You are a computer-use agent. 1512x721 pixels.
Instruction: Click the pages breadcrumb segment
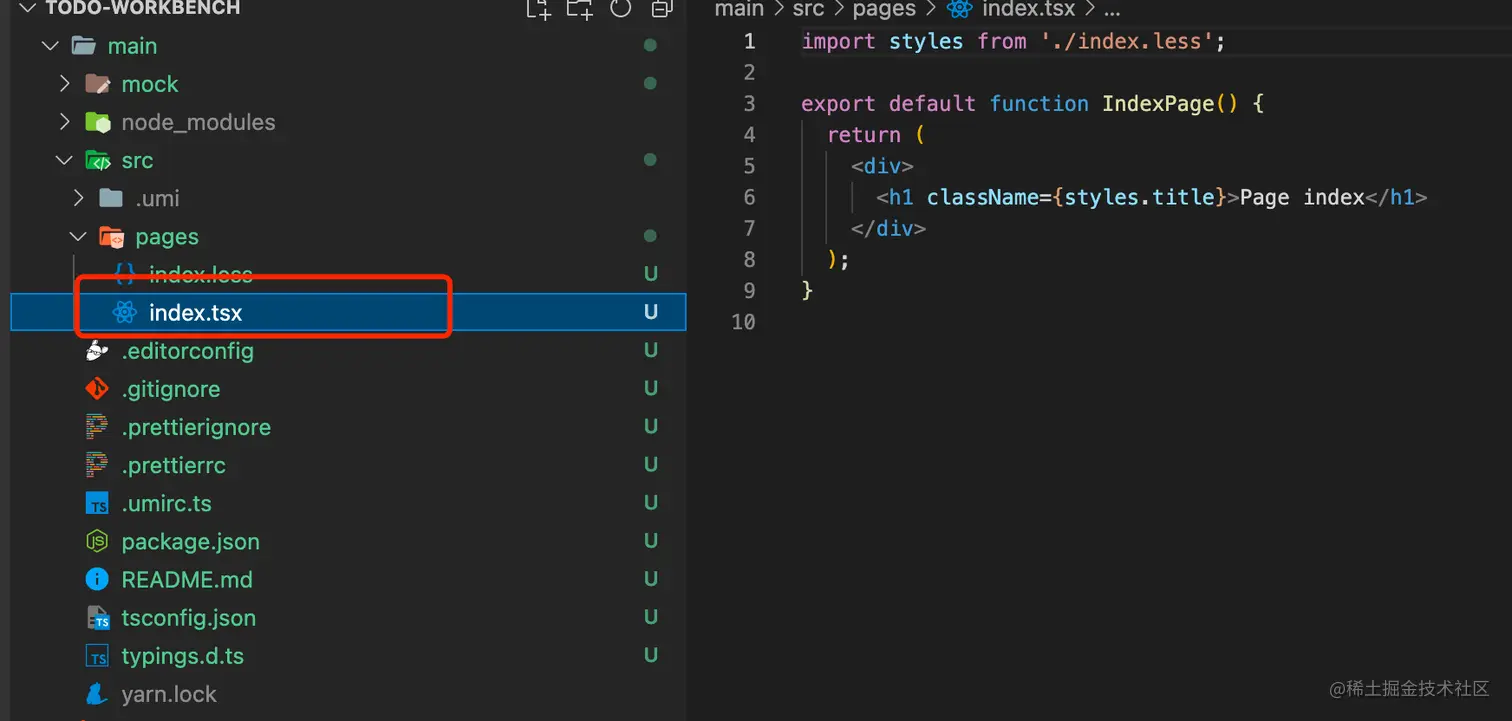point(884,9)
